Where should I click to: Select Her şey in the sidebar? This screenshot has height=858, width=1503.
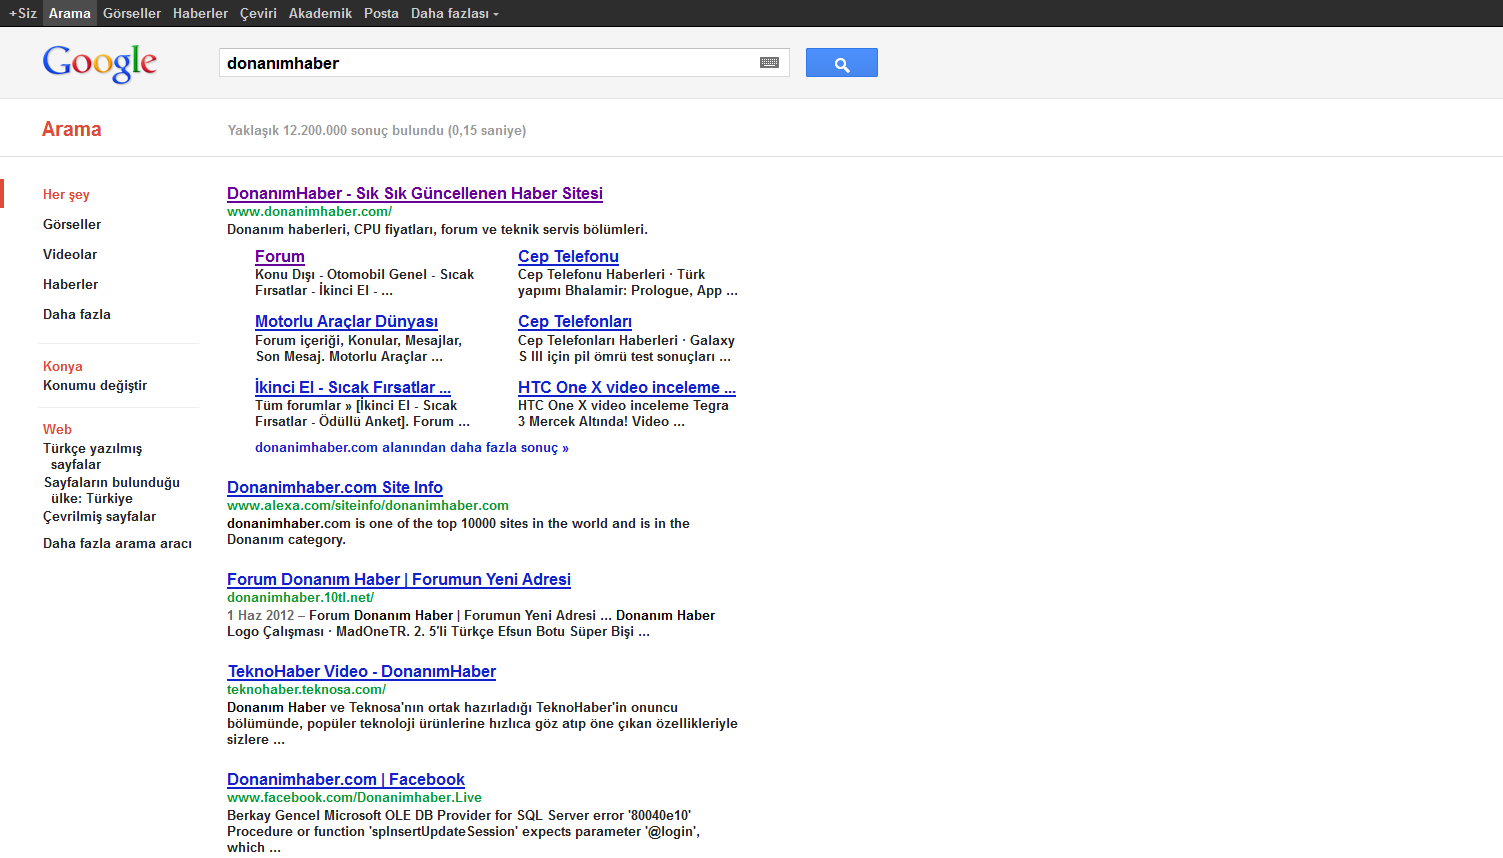coord(66,194)
